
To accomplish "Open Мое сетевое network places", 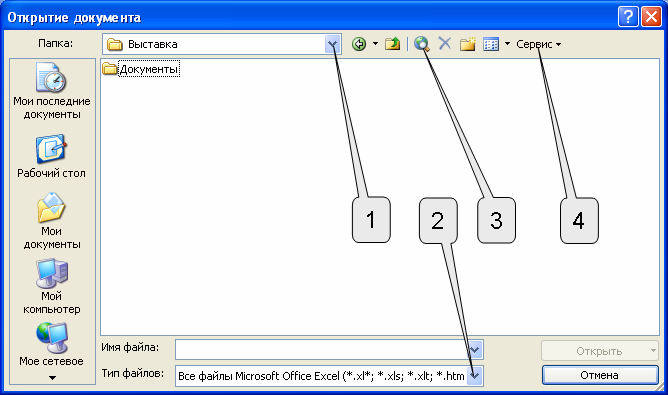I will [x=52, y=344].
